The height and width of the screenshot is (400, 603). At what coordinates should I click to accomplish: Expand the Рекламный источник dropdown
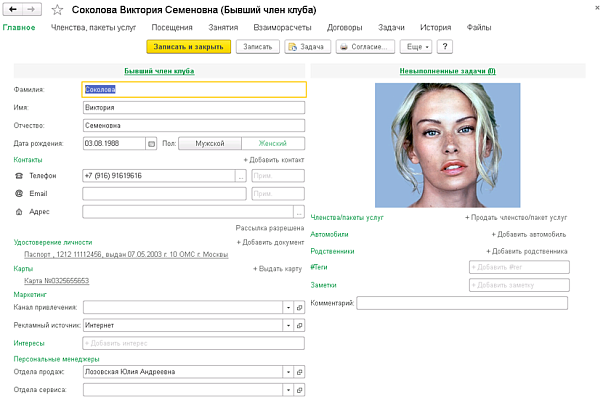tap(286, 325)
